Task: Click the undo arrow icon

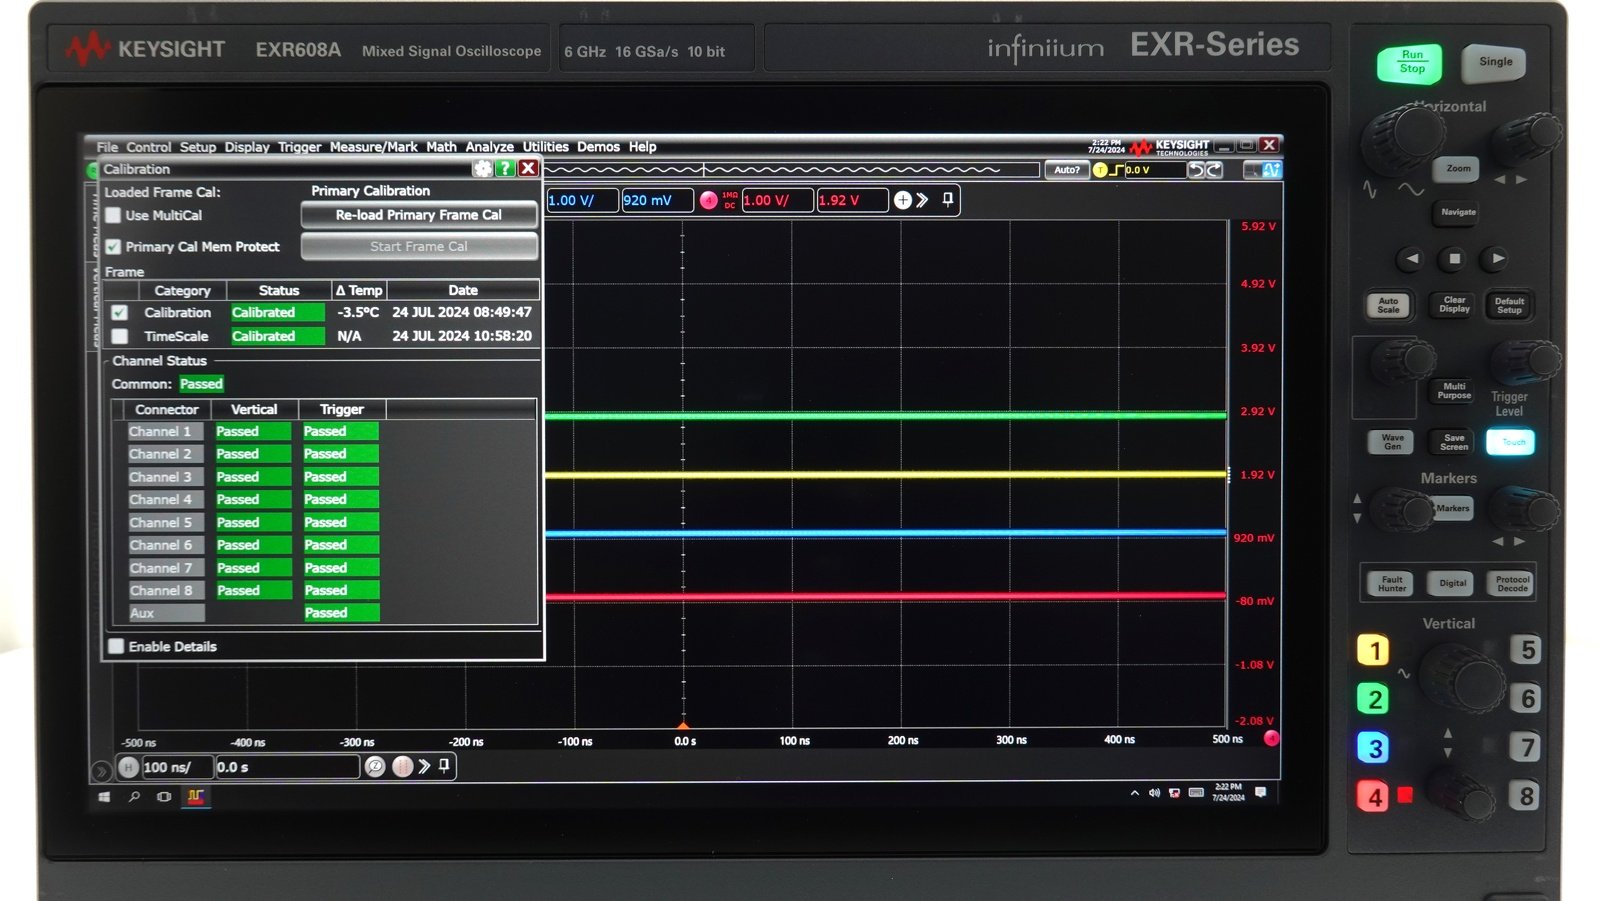Action: pos(1196,170)
